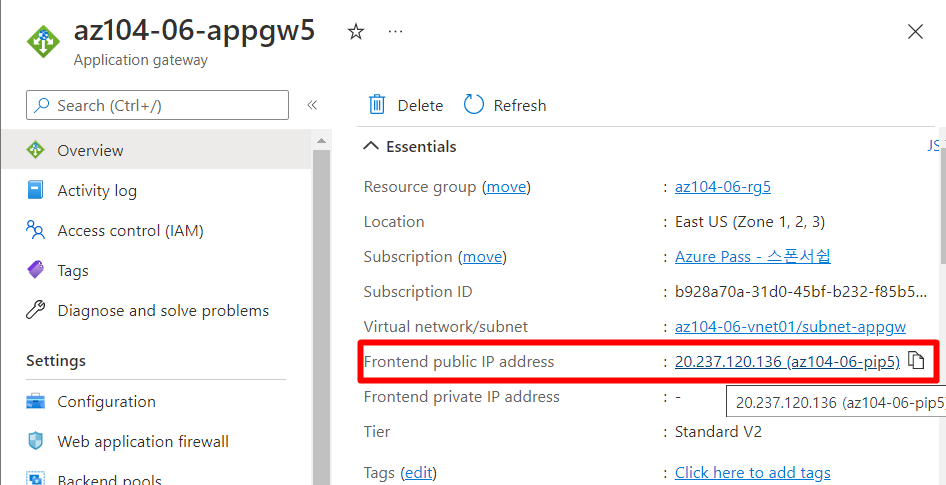This screenshot has width=946, height=485.
Task: Collapse the Essentials section
Action: click(x=410, y=147)
